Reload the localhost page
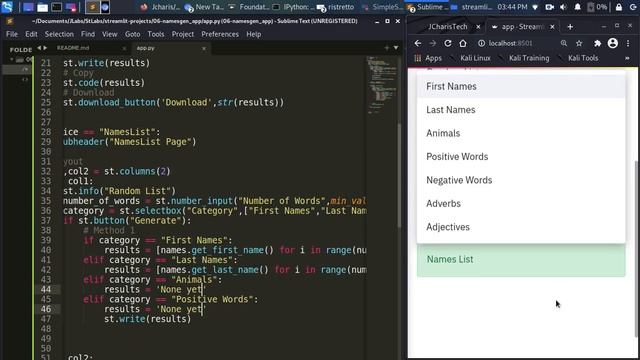Viewport: 640px width, 360px height. [x=448, y=43]
